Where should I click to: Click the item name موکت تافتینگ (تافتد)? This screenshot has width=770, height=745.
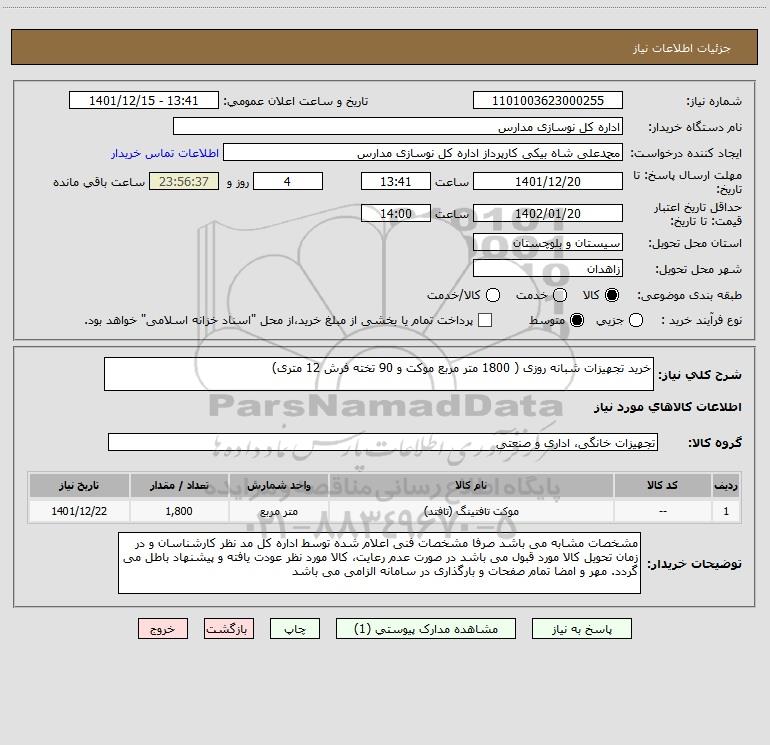pyautogui.click(x=471, y=512)
